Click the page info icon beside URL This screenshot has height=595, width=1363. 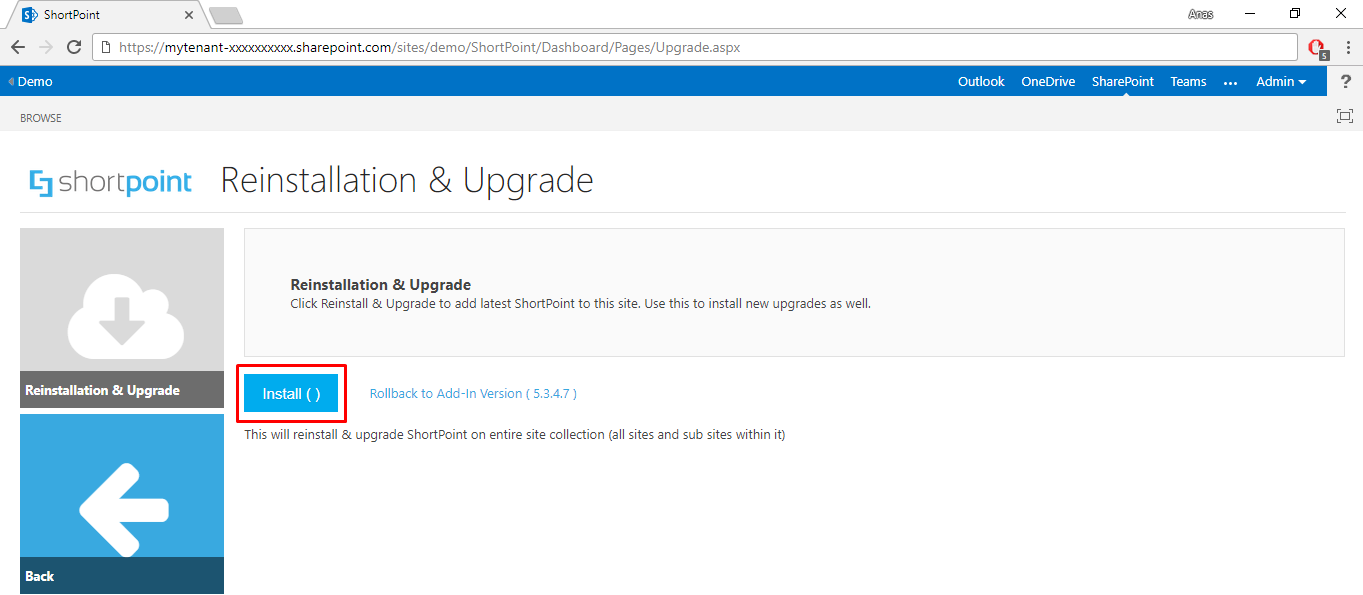point(106,47)
